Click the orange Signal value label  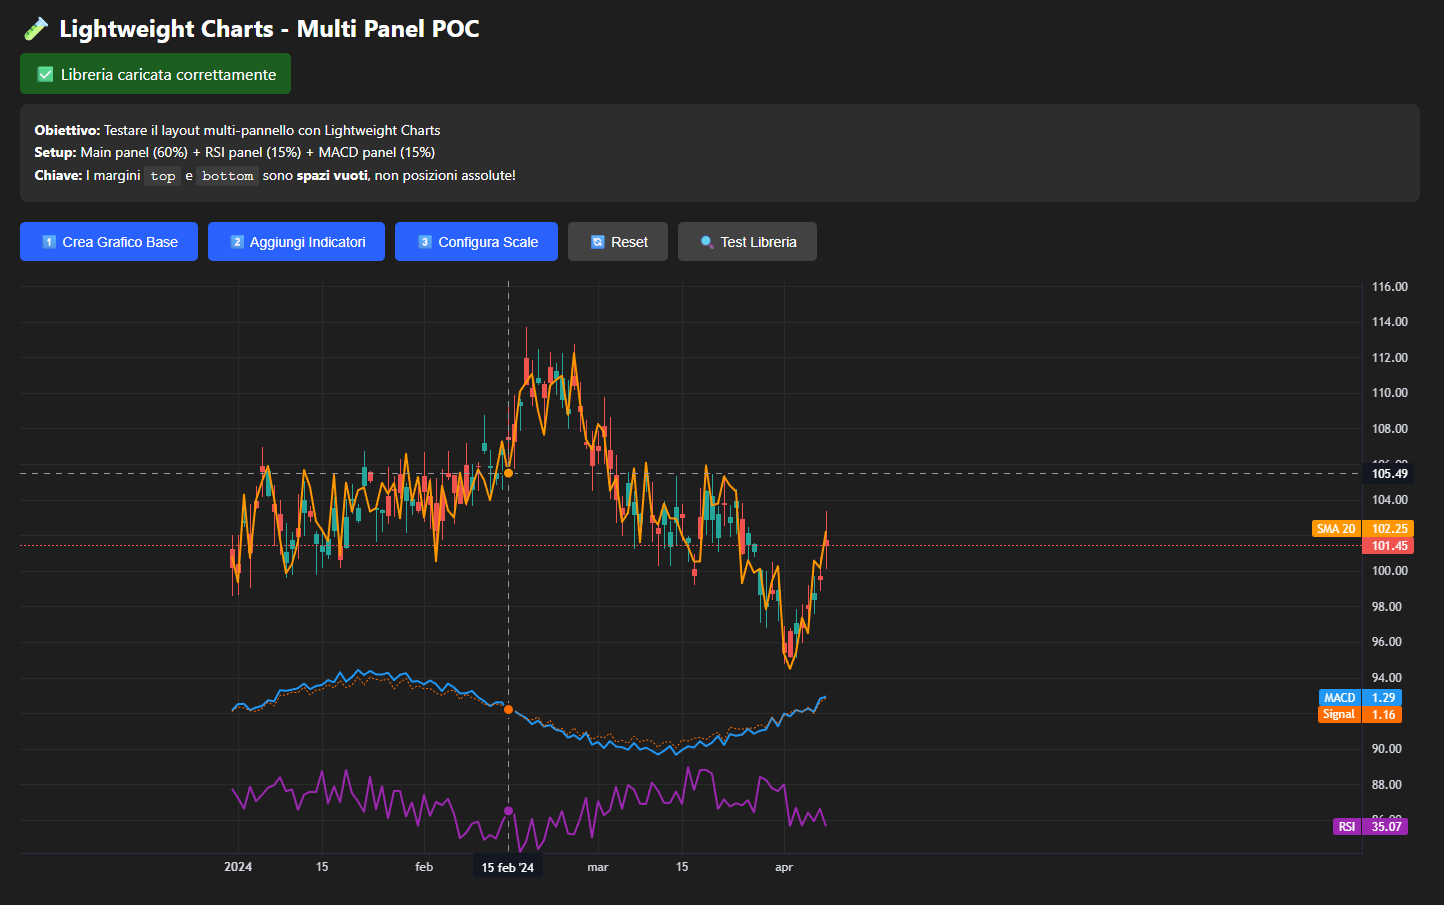(x=1339, y=714)
